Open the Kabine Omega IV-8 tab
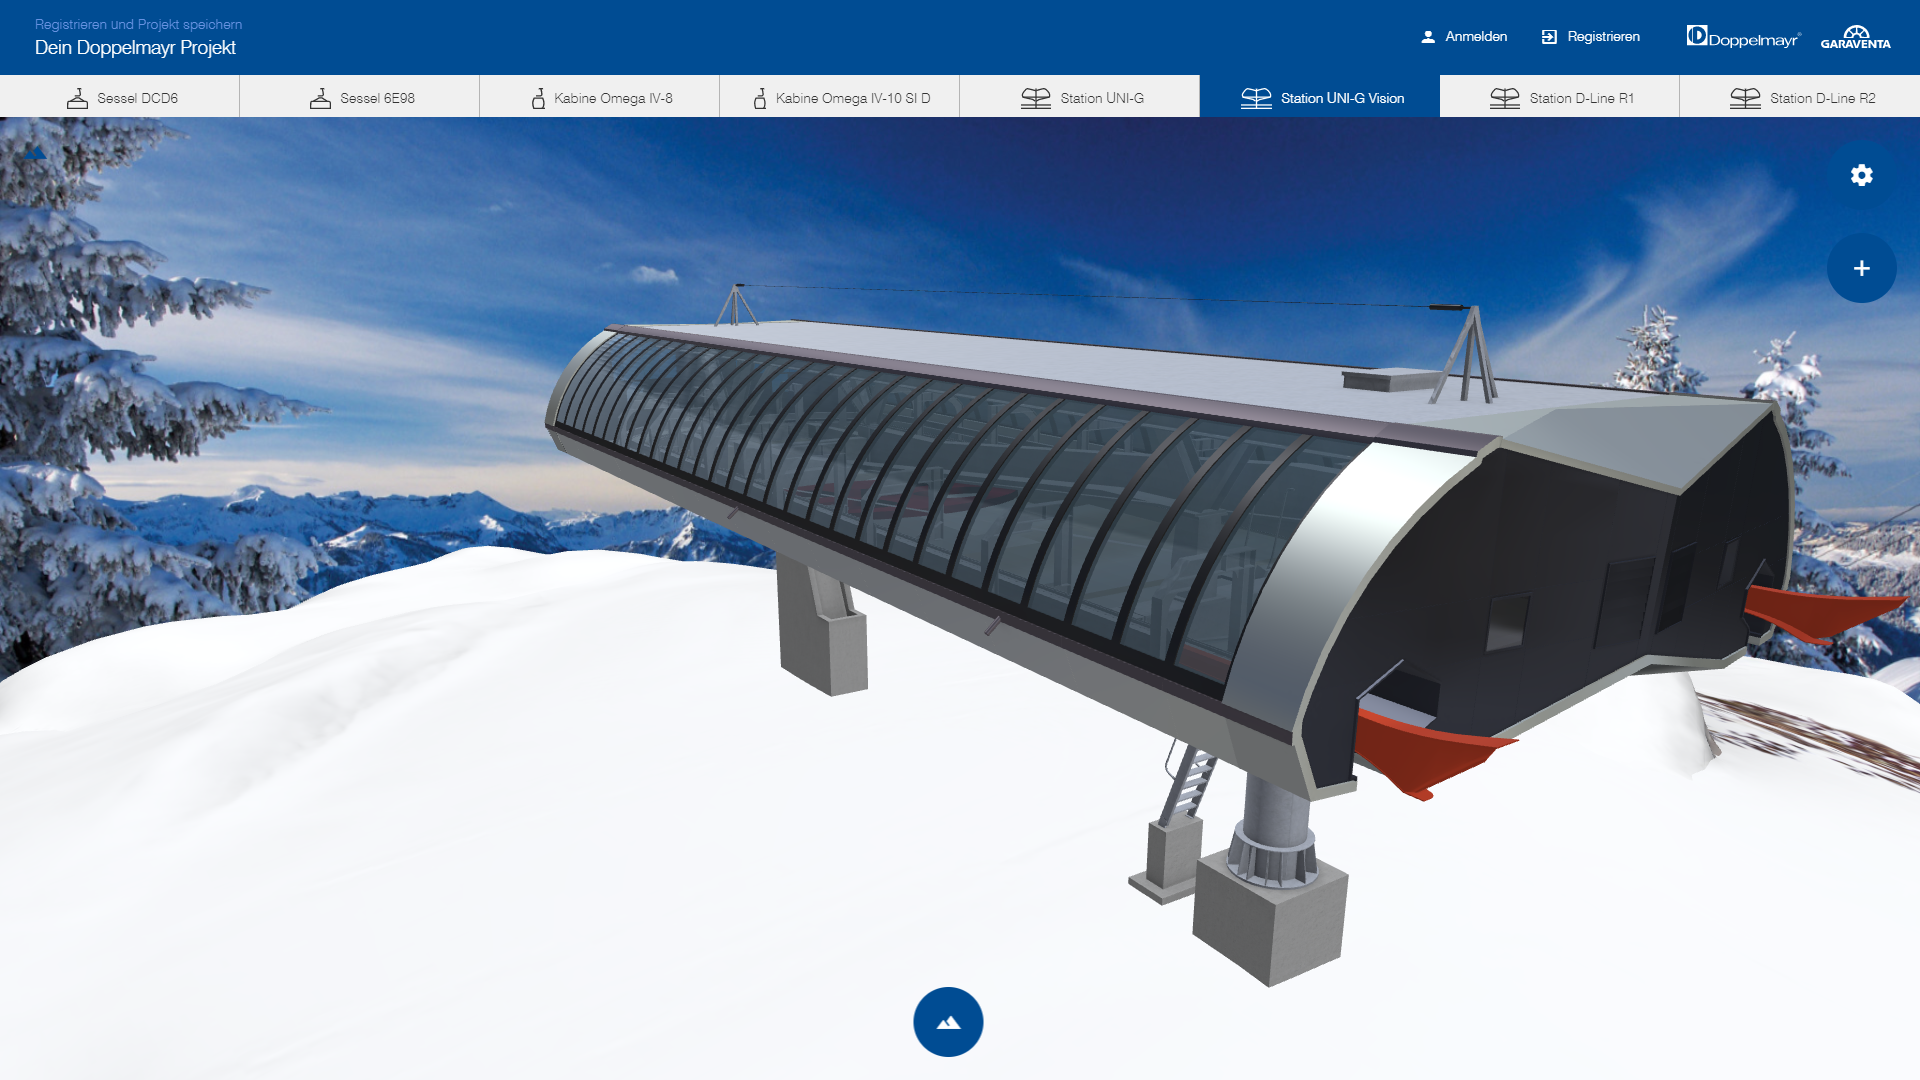 [600, 97]
